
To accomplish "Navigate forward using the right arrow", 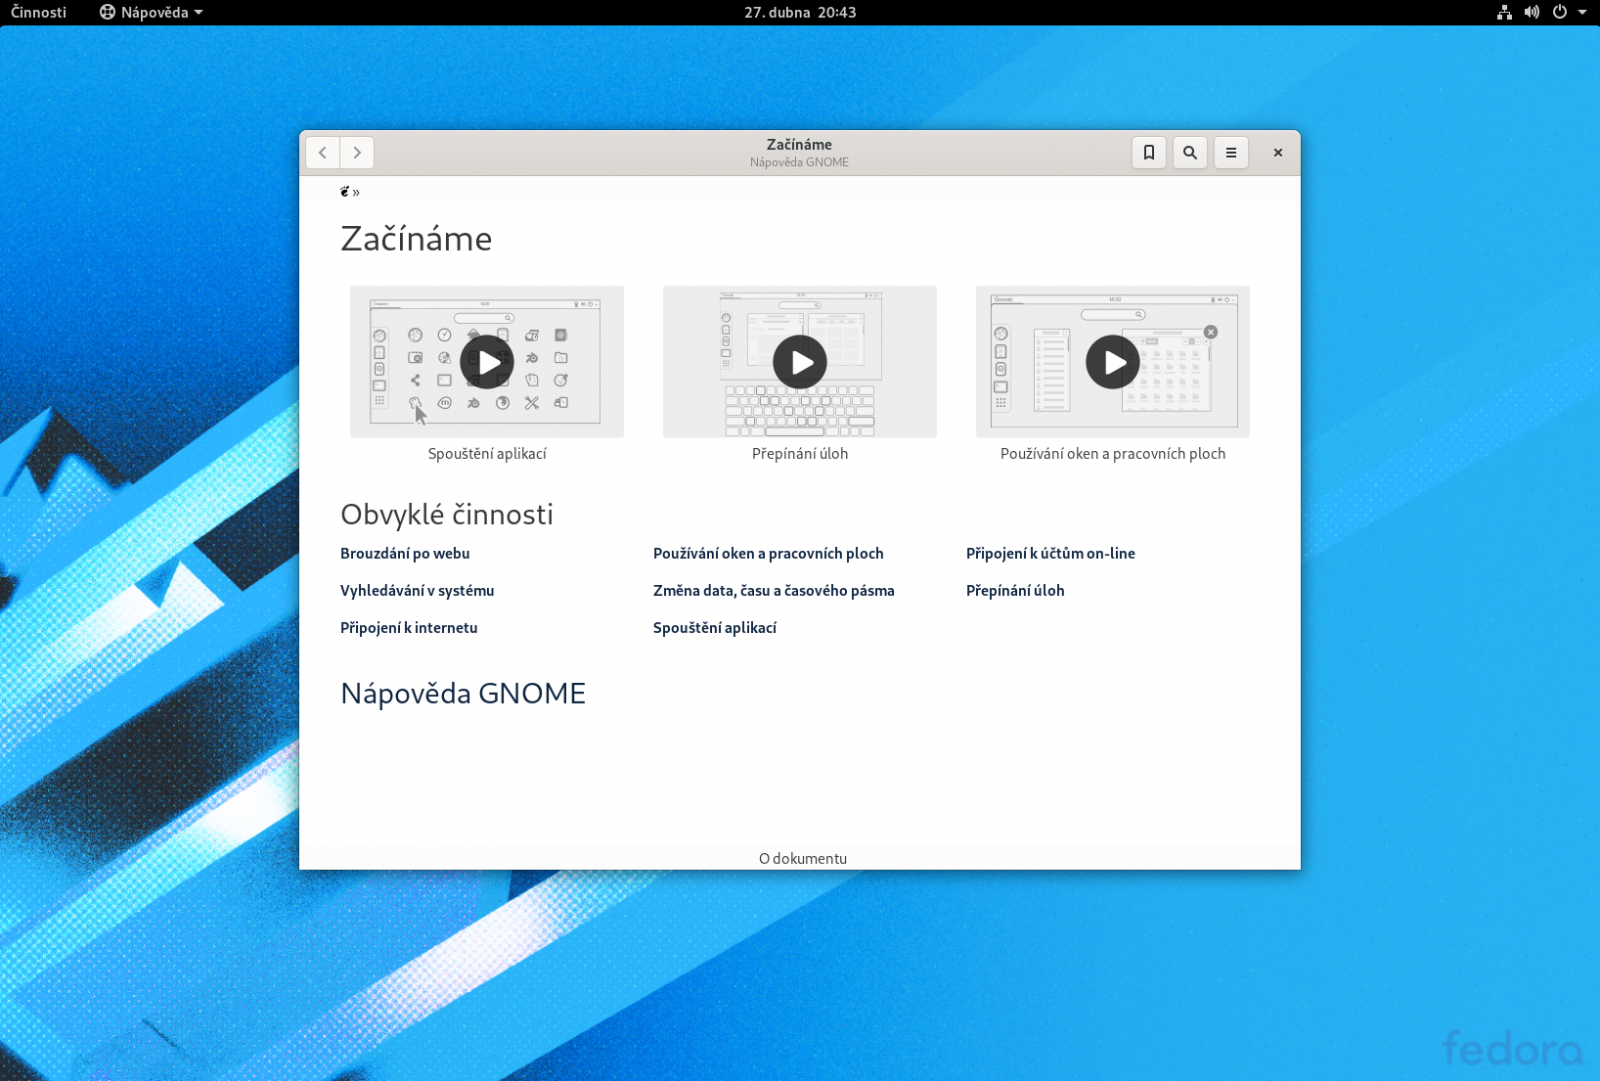I will [357, 152].
